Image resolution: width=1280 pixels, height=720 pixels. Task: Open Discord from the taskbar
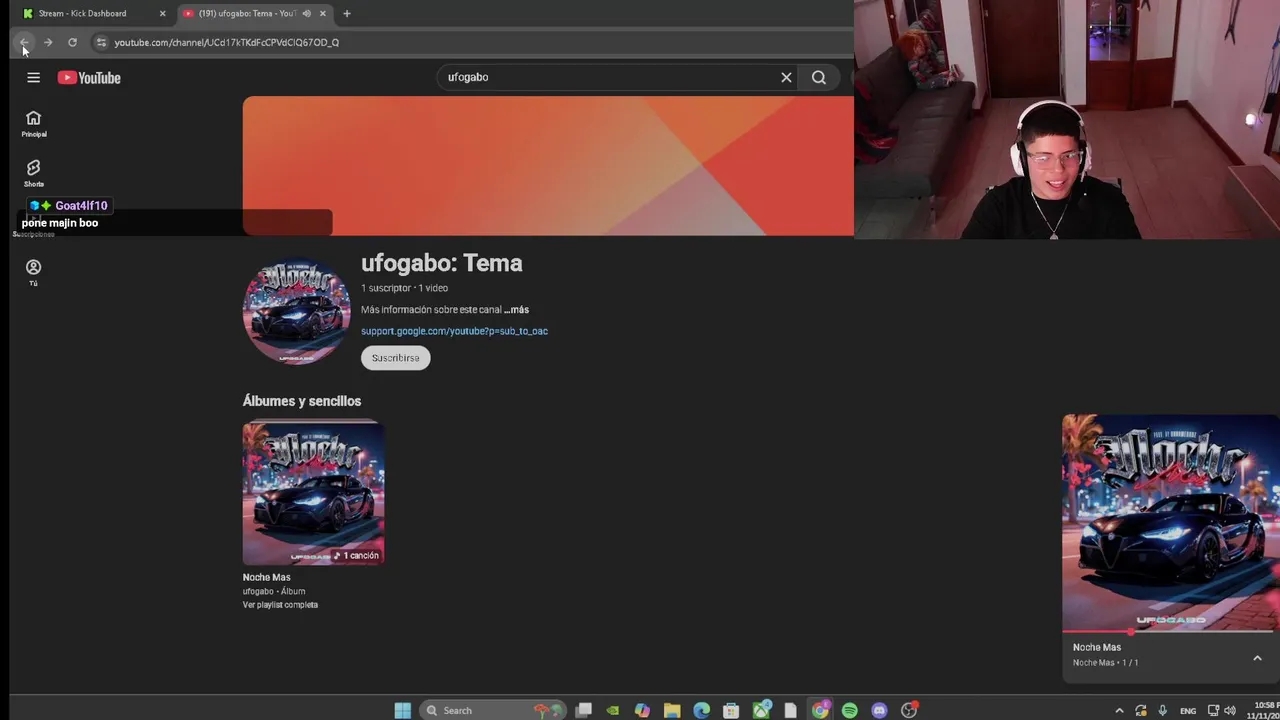tap(879, 710)
